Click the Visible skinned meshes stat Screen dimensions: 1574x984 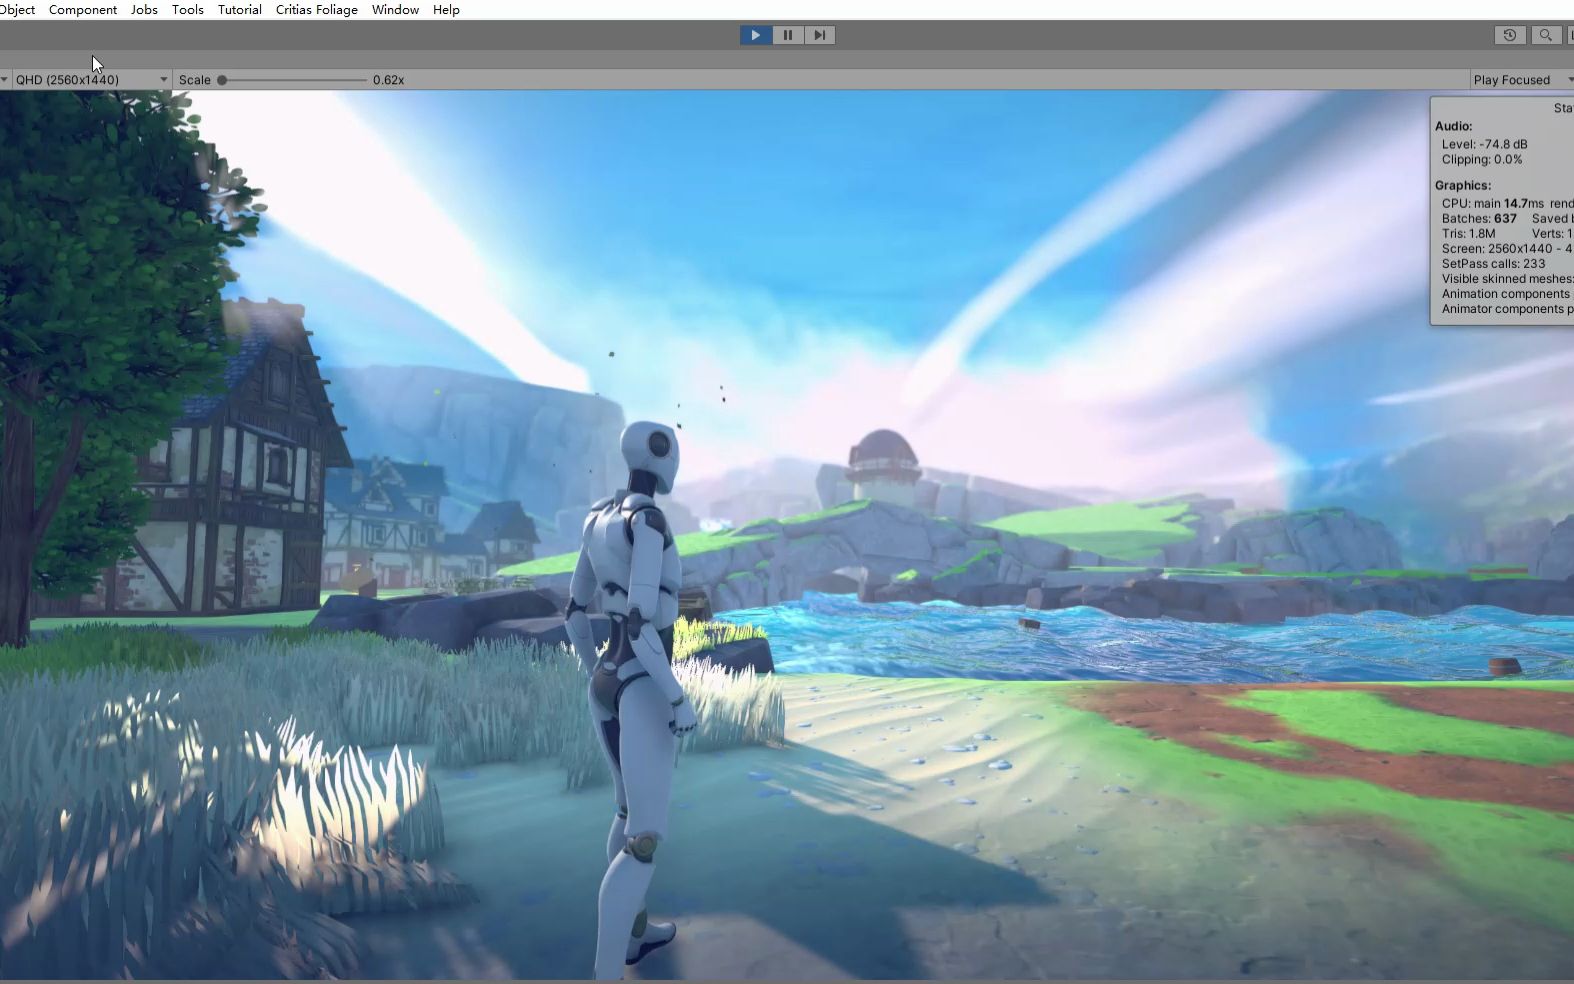1506,279
